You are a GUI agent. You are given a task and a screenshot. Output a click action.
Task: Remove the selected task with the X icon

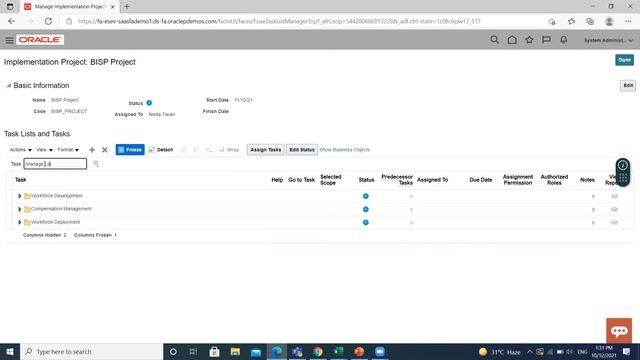point(105,150)
